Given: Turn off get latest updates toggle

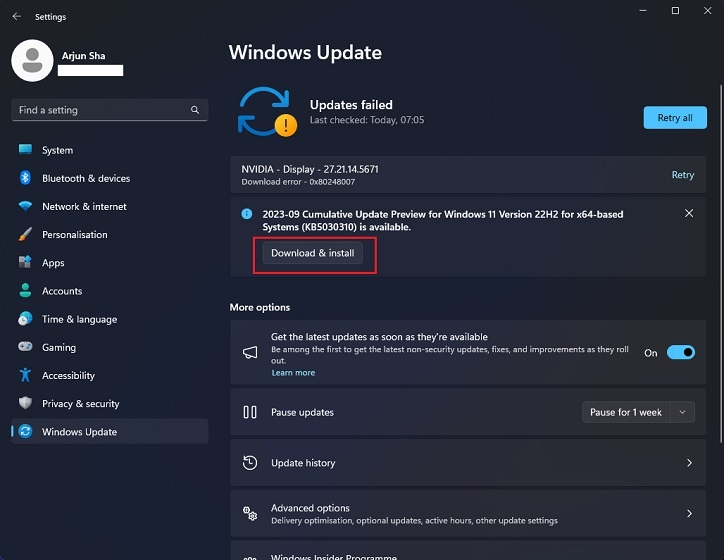Looking at the screenshot, I should point(681,352).
